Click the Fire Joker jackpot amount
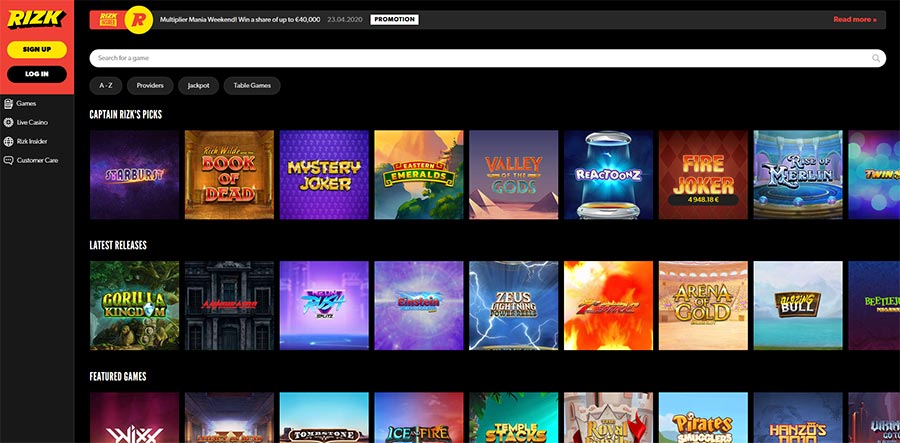 [x=703, y=201]
